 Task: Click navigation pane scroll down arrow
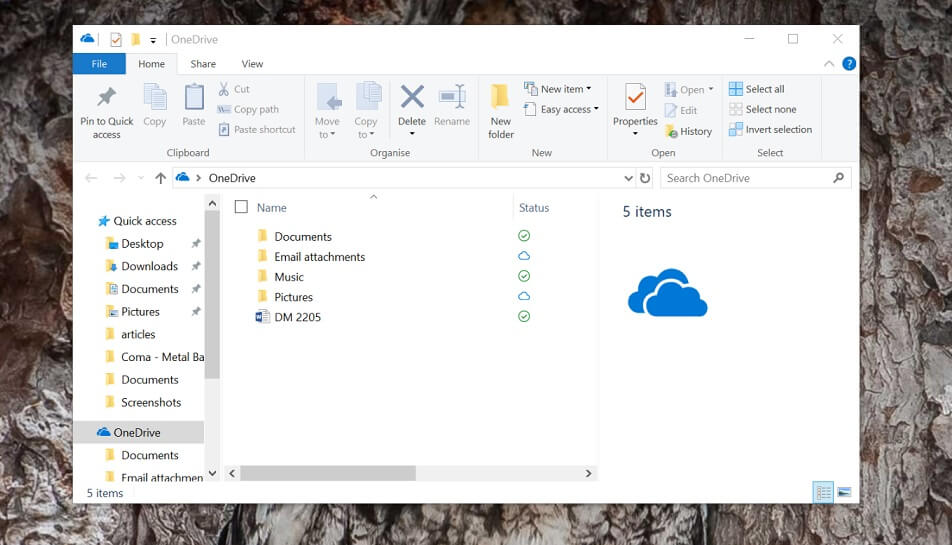212,473
